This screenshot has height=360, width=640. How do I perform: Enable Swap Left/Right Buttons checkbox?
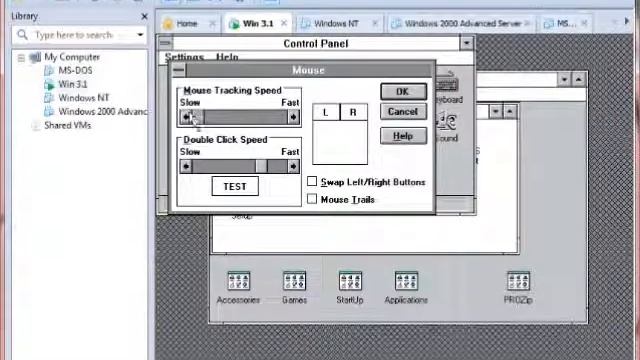tap(312, 181)
